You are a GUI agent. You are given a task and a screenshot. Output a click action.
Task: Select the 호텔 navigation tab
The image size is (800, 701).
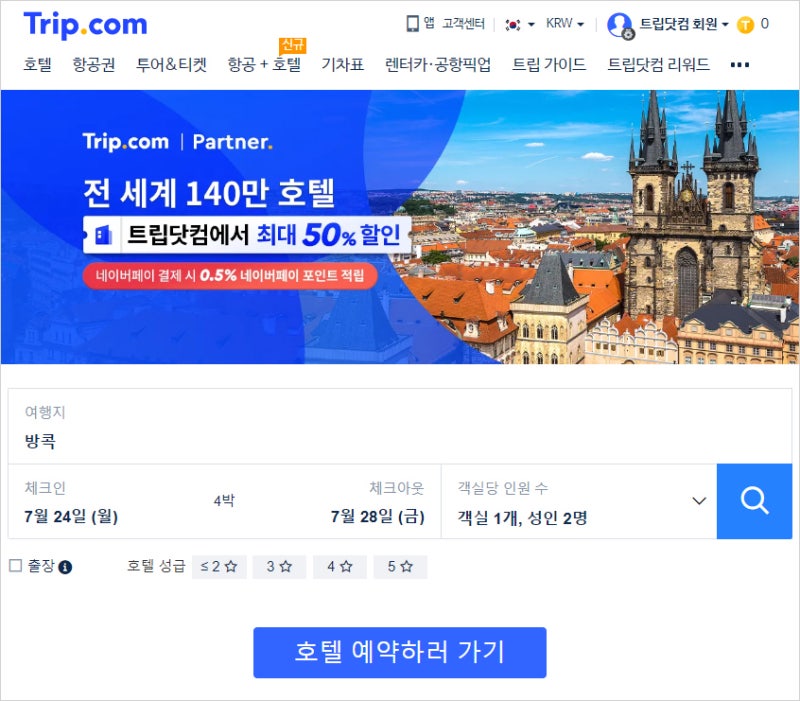click(x=37, y=65)
